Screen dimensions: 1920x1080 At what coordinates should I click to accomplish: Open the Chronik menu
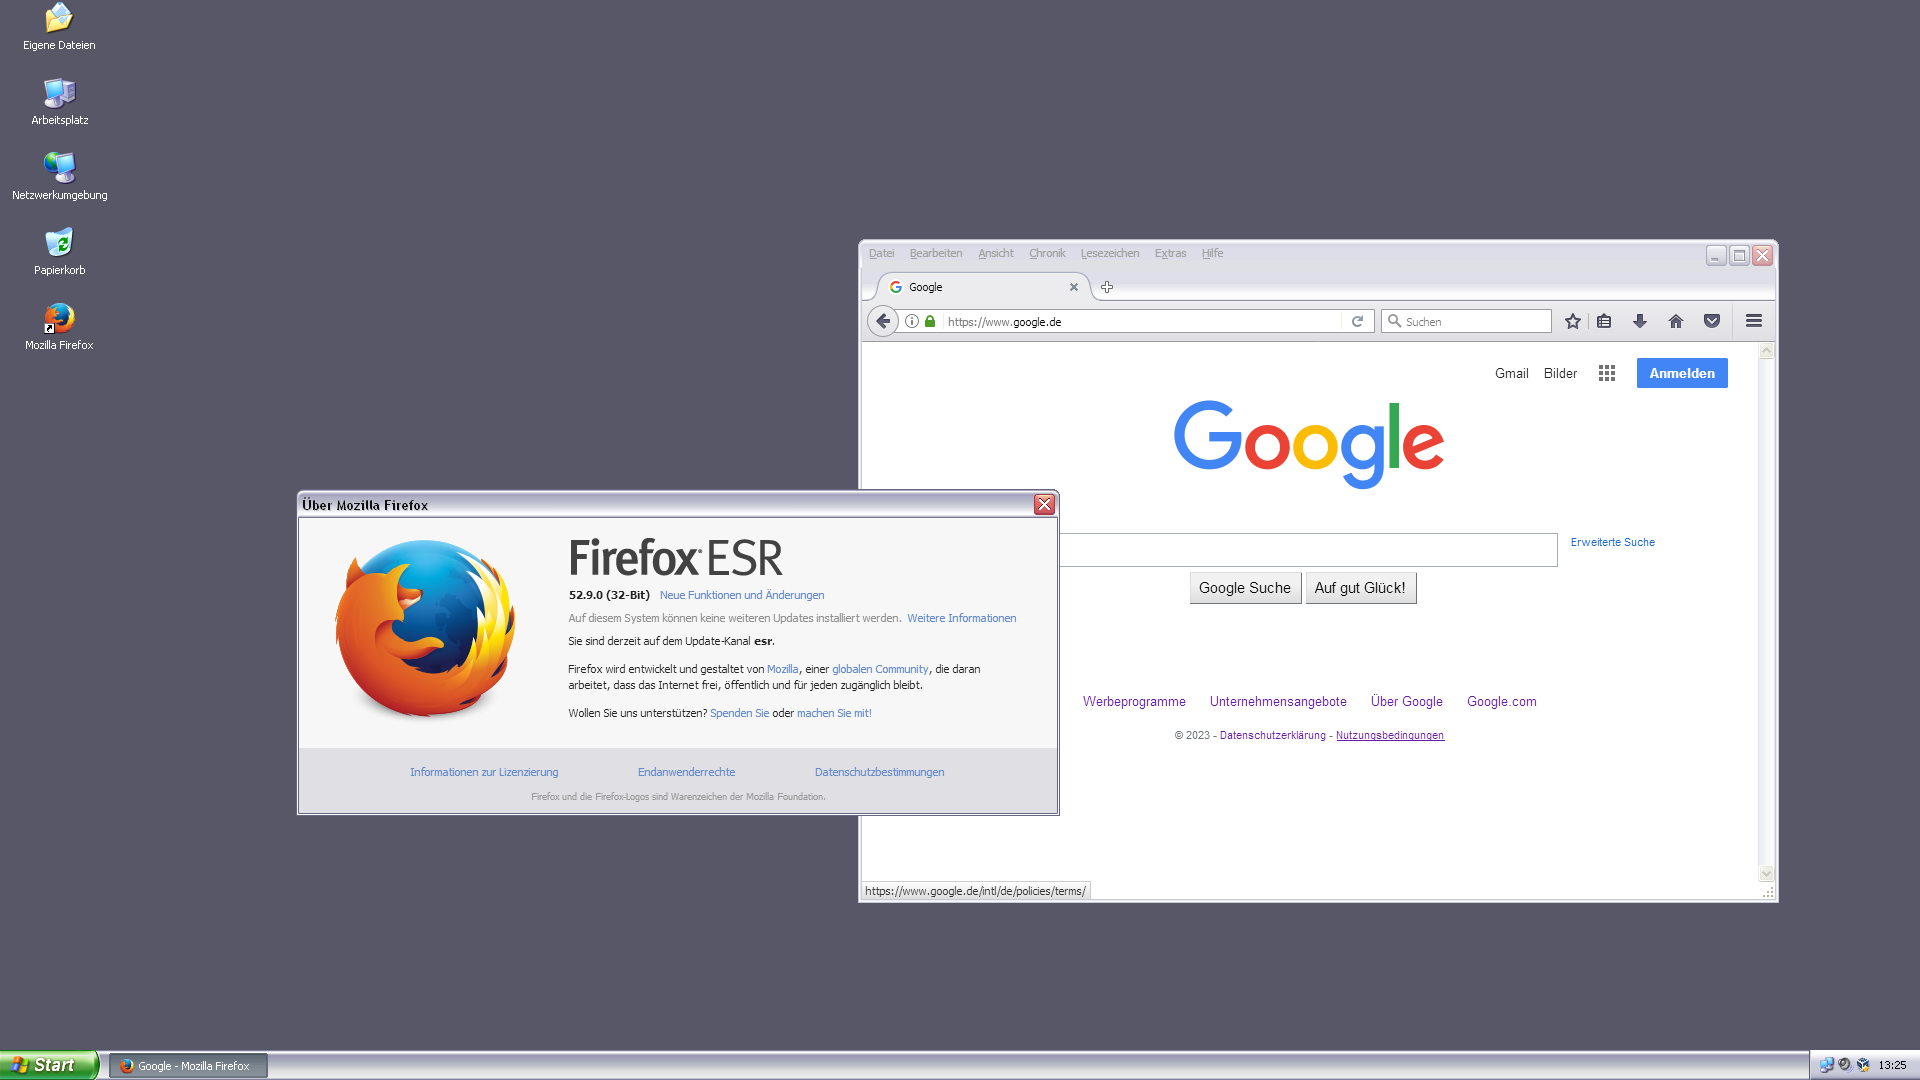(1047, 253)
